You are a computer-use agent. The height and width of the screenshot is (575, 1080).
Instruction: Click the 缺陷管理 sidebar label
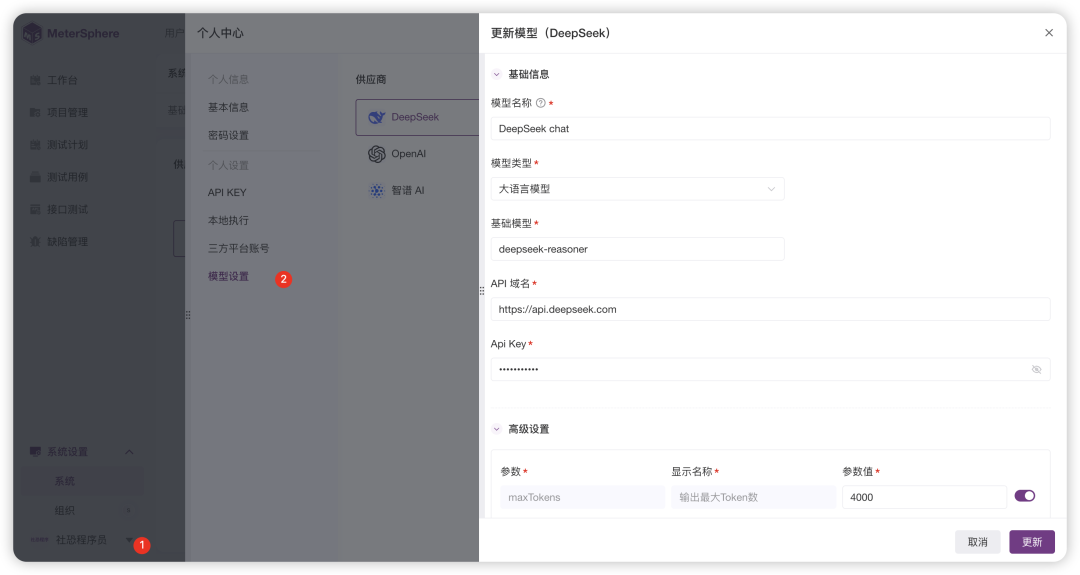pyautogui.click(x=68, y=242)
